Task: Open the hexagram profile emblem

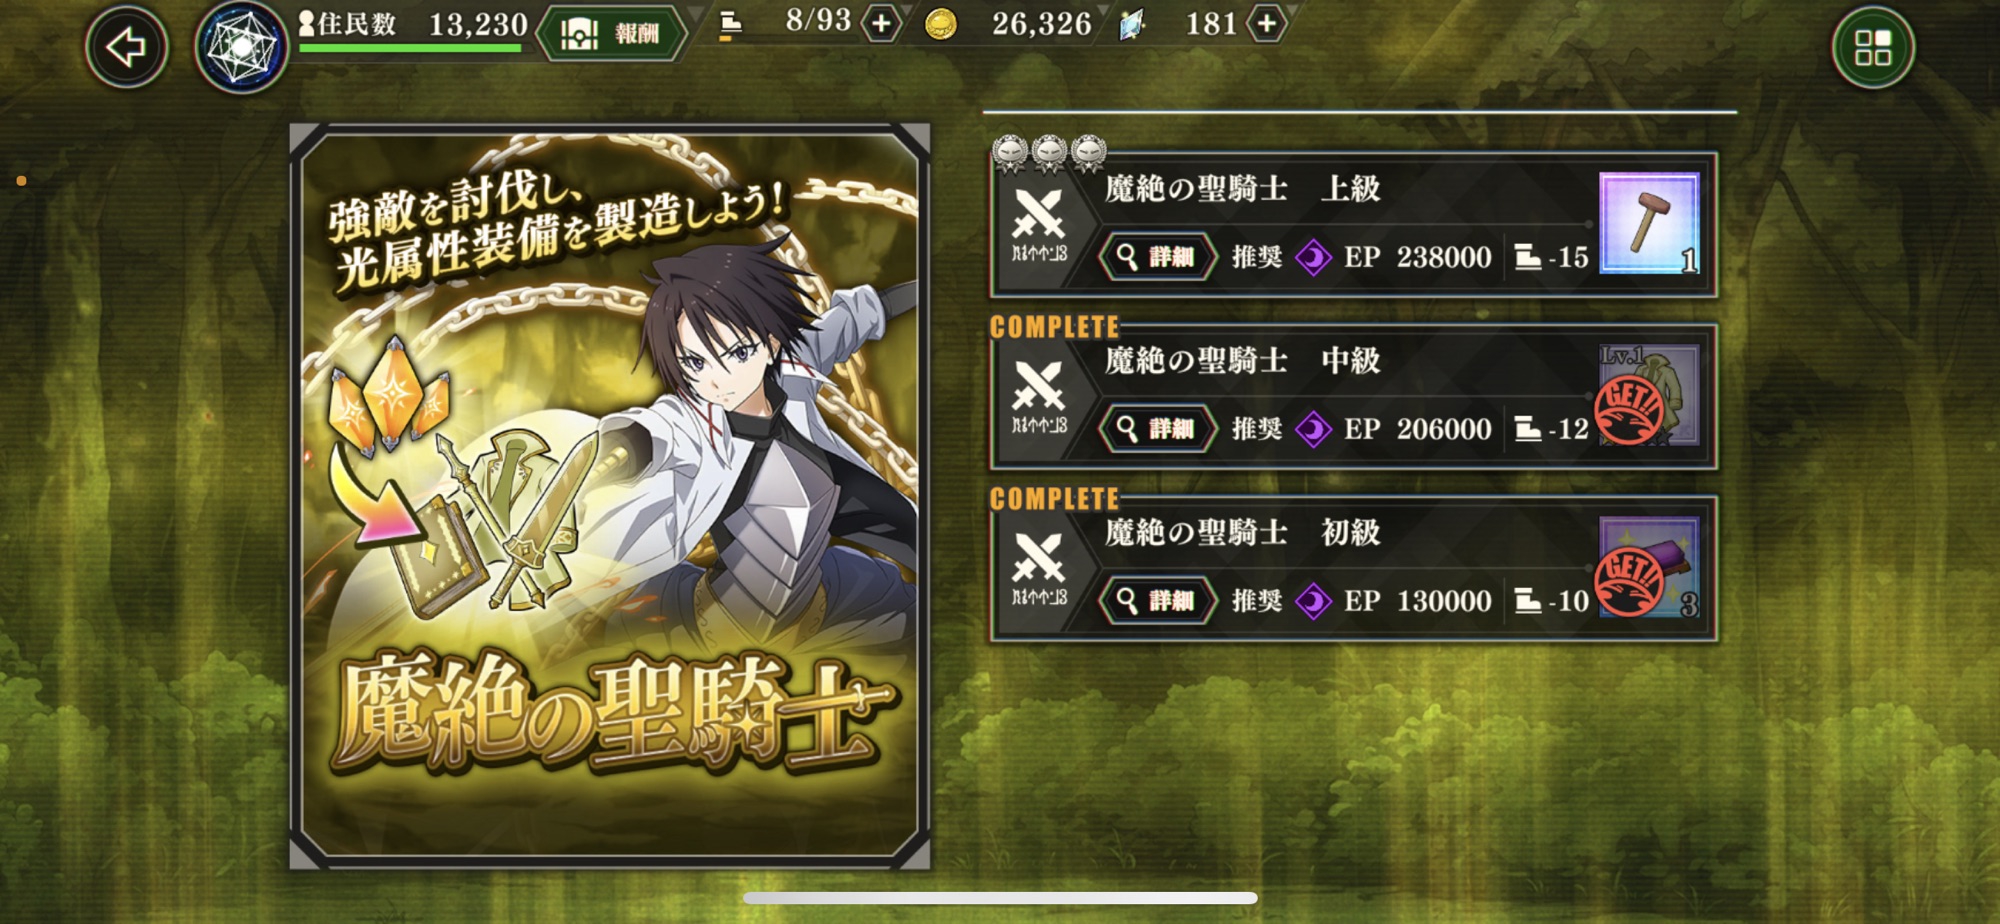Action: pyautogui.click(x=241, y=47)
